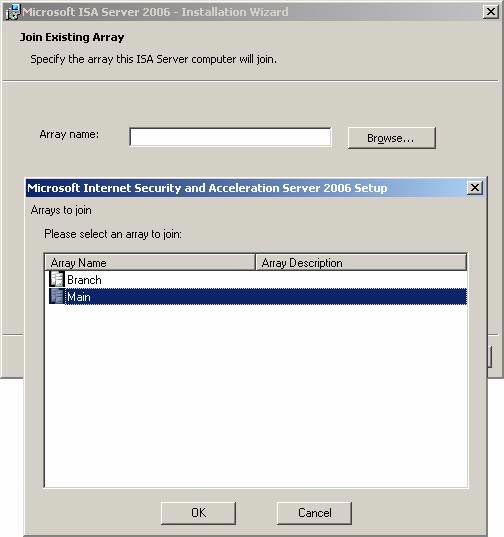
Task: Focus the Array name input field
Action: tap(230, 137)
